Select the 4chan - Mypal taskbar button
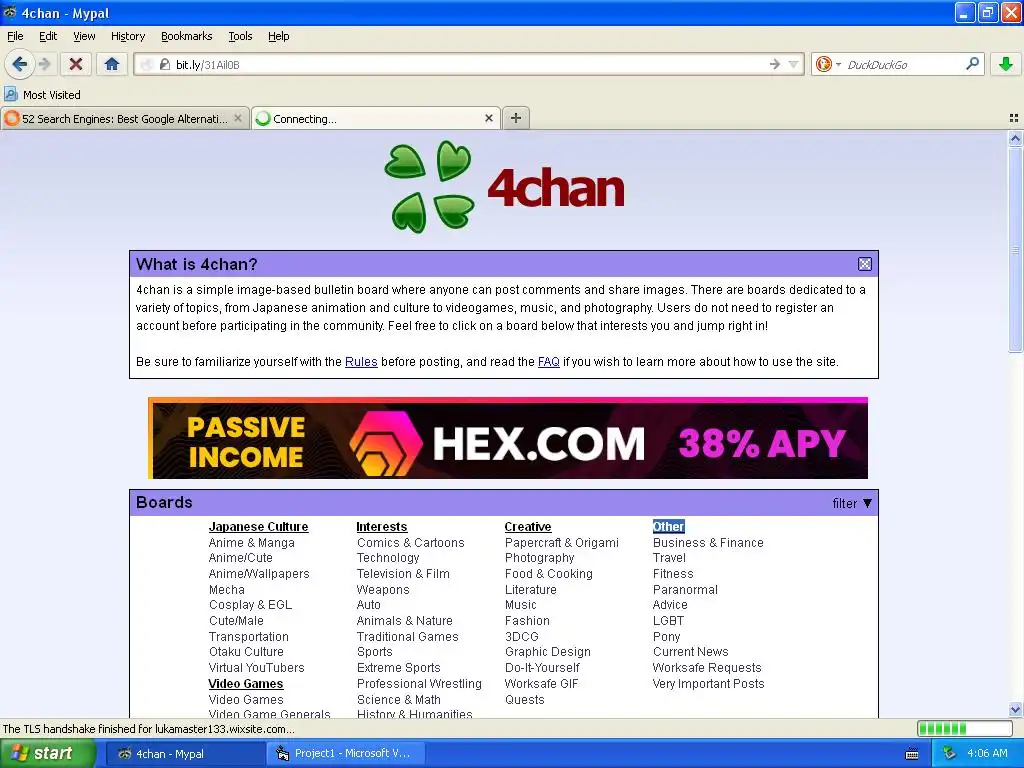This screenshot has width=1024, height=768. [x=184, y=754]
